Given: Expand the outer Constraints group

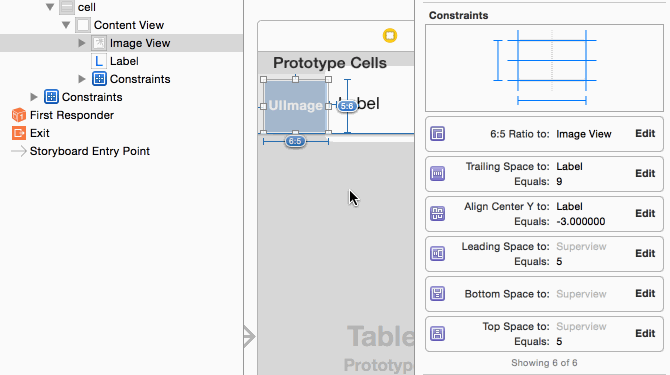Looking at the screenshot, I should coord(34,97).
